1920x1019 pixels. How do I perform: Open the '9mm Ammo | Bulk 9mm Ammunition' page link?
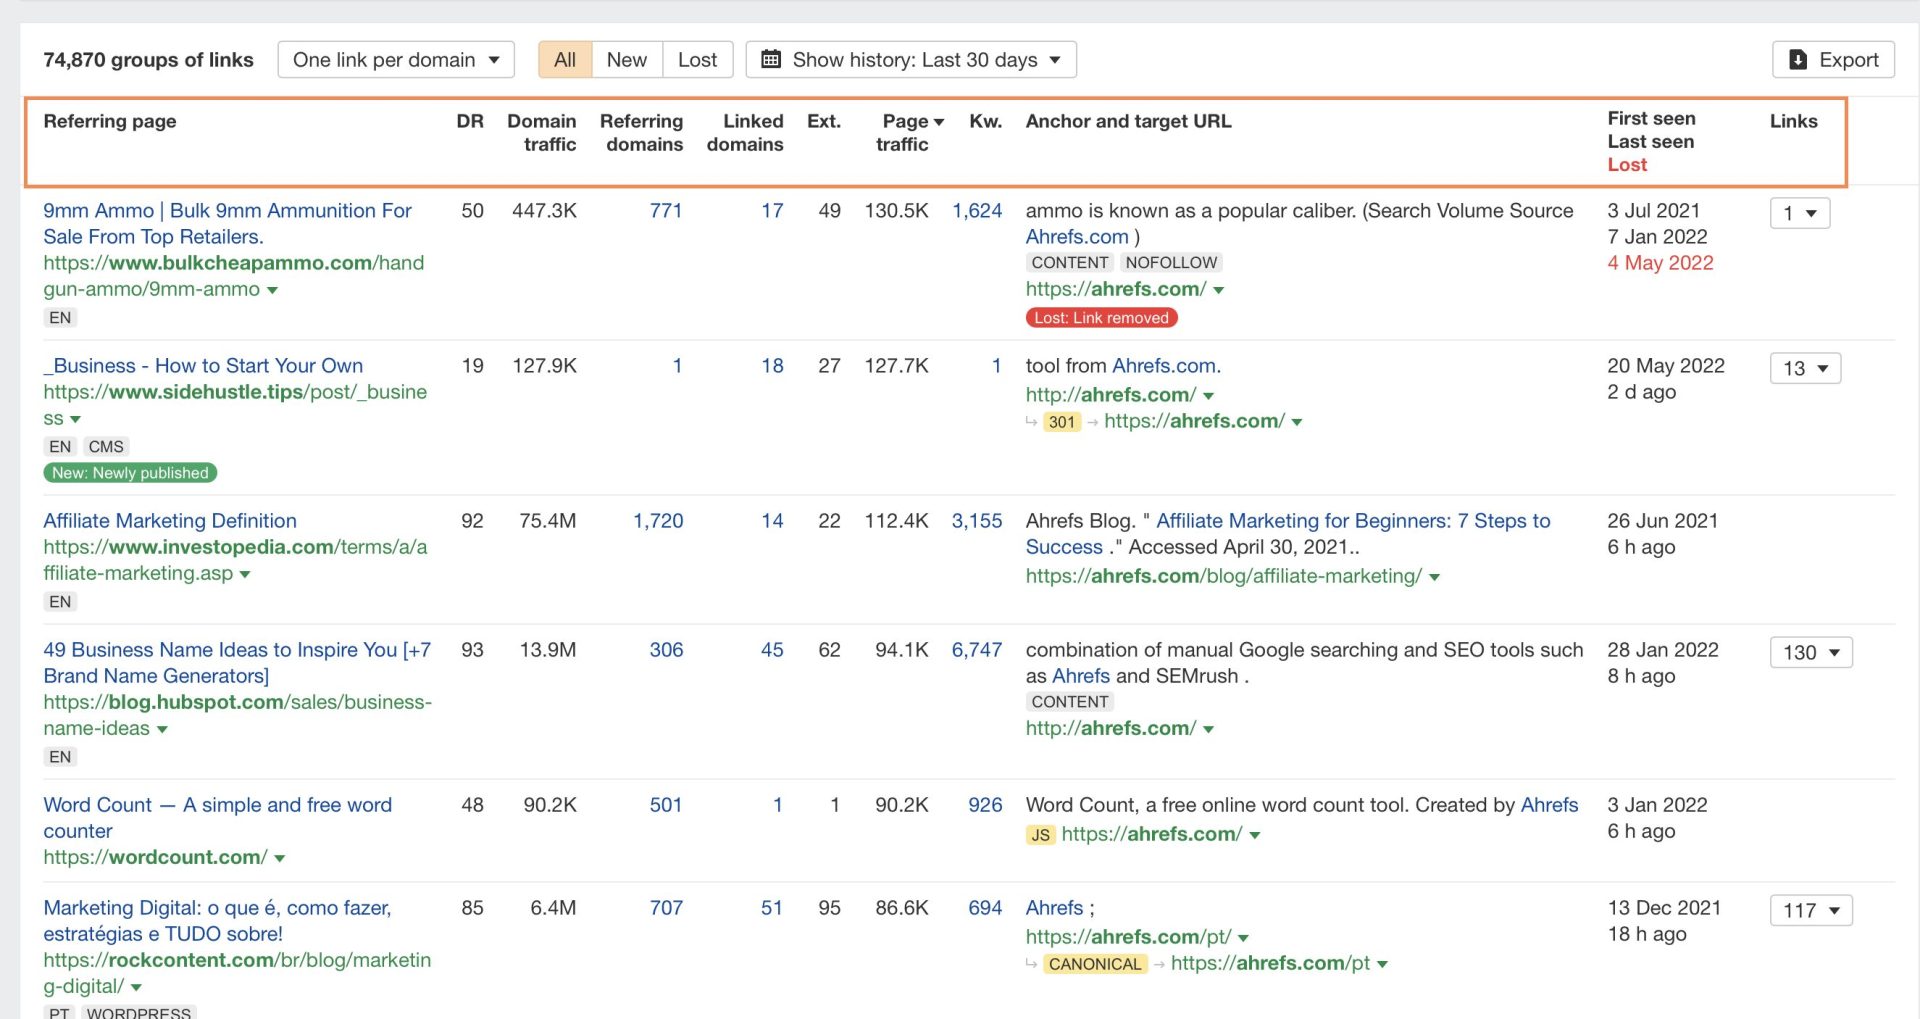pos(227,224)
